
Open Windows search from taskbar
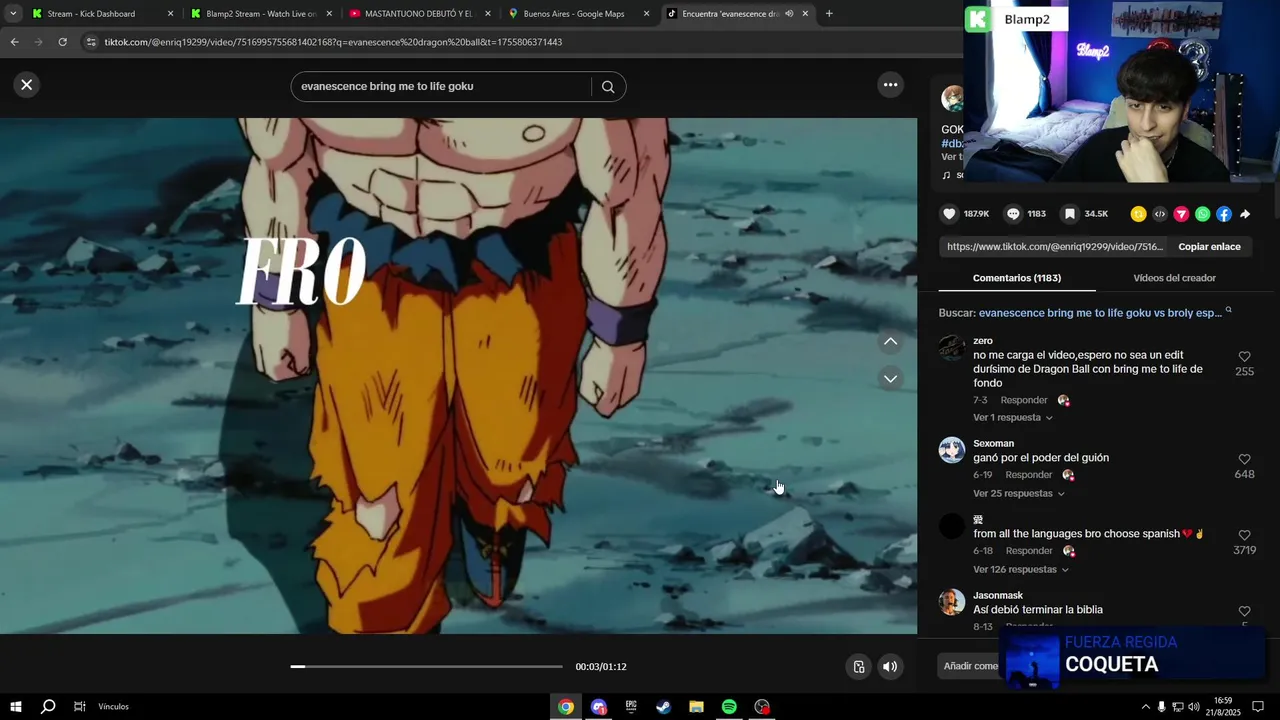[x=48, y=707]
